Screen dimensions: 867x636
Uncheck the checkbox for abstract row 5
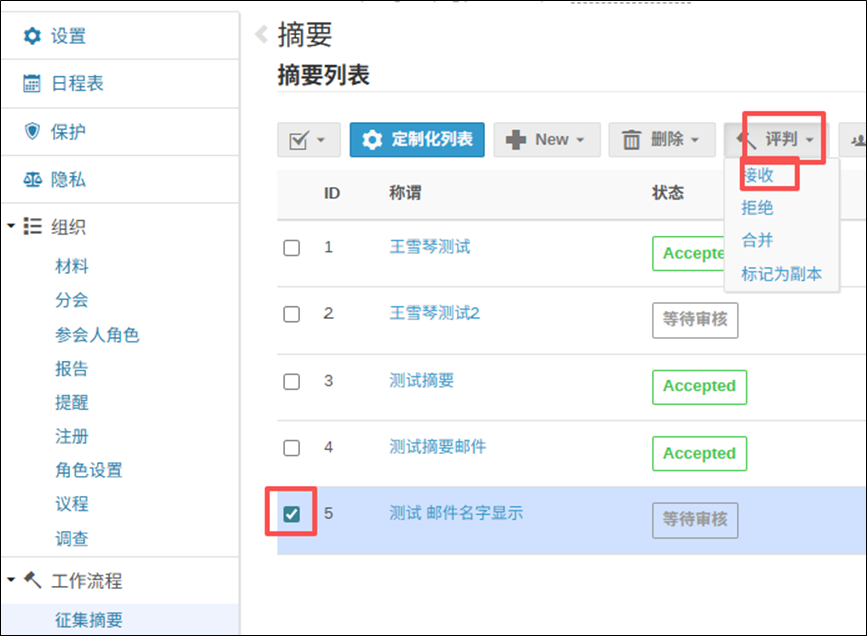(291, 514)
